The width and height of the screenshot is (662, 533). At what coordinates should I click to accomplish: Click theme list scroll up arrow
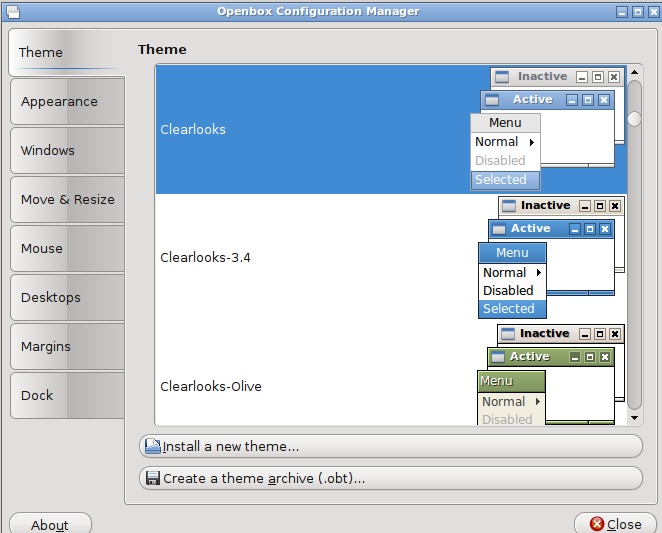point(634,72)
